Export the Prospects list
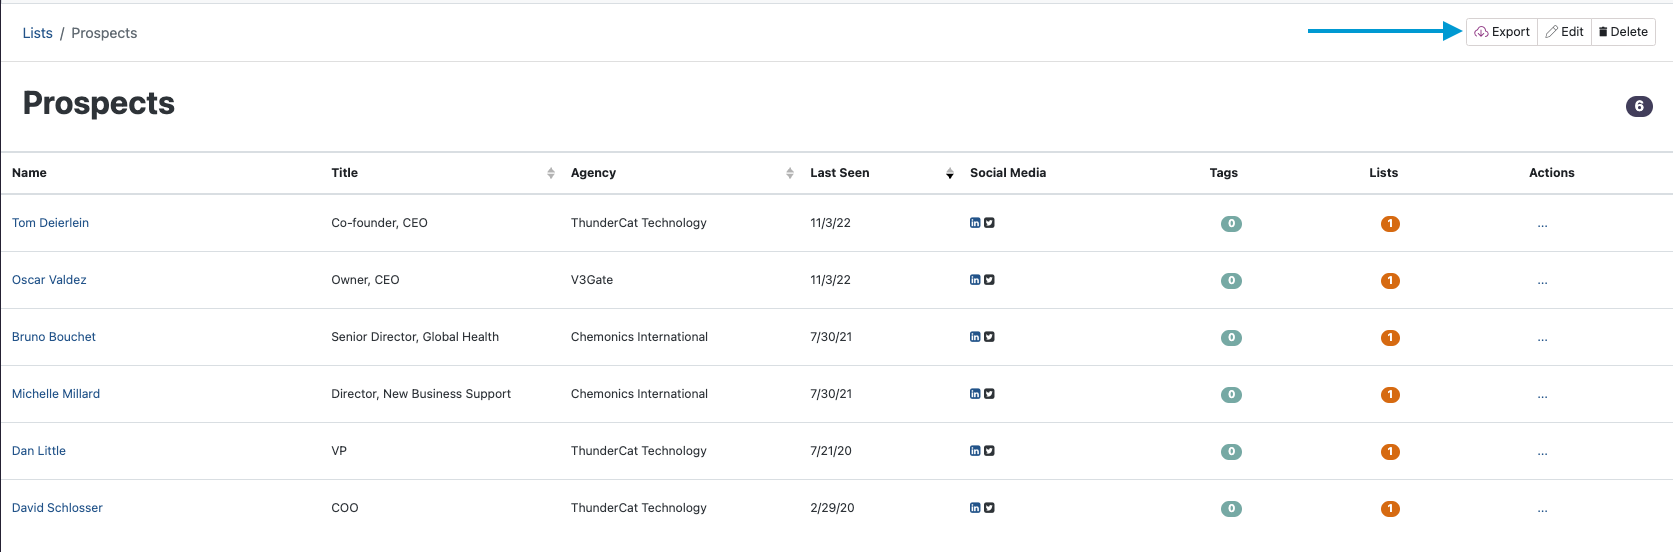Screen dimensions: 1673x552 click(1502, 32)
